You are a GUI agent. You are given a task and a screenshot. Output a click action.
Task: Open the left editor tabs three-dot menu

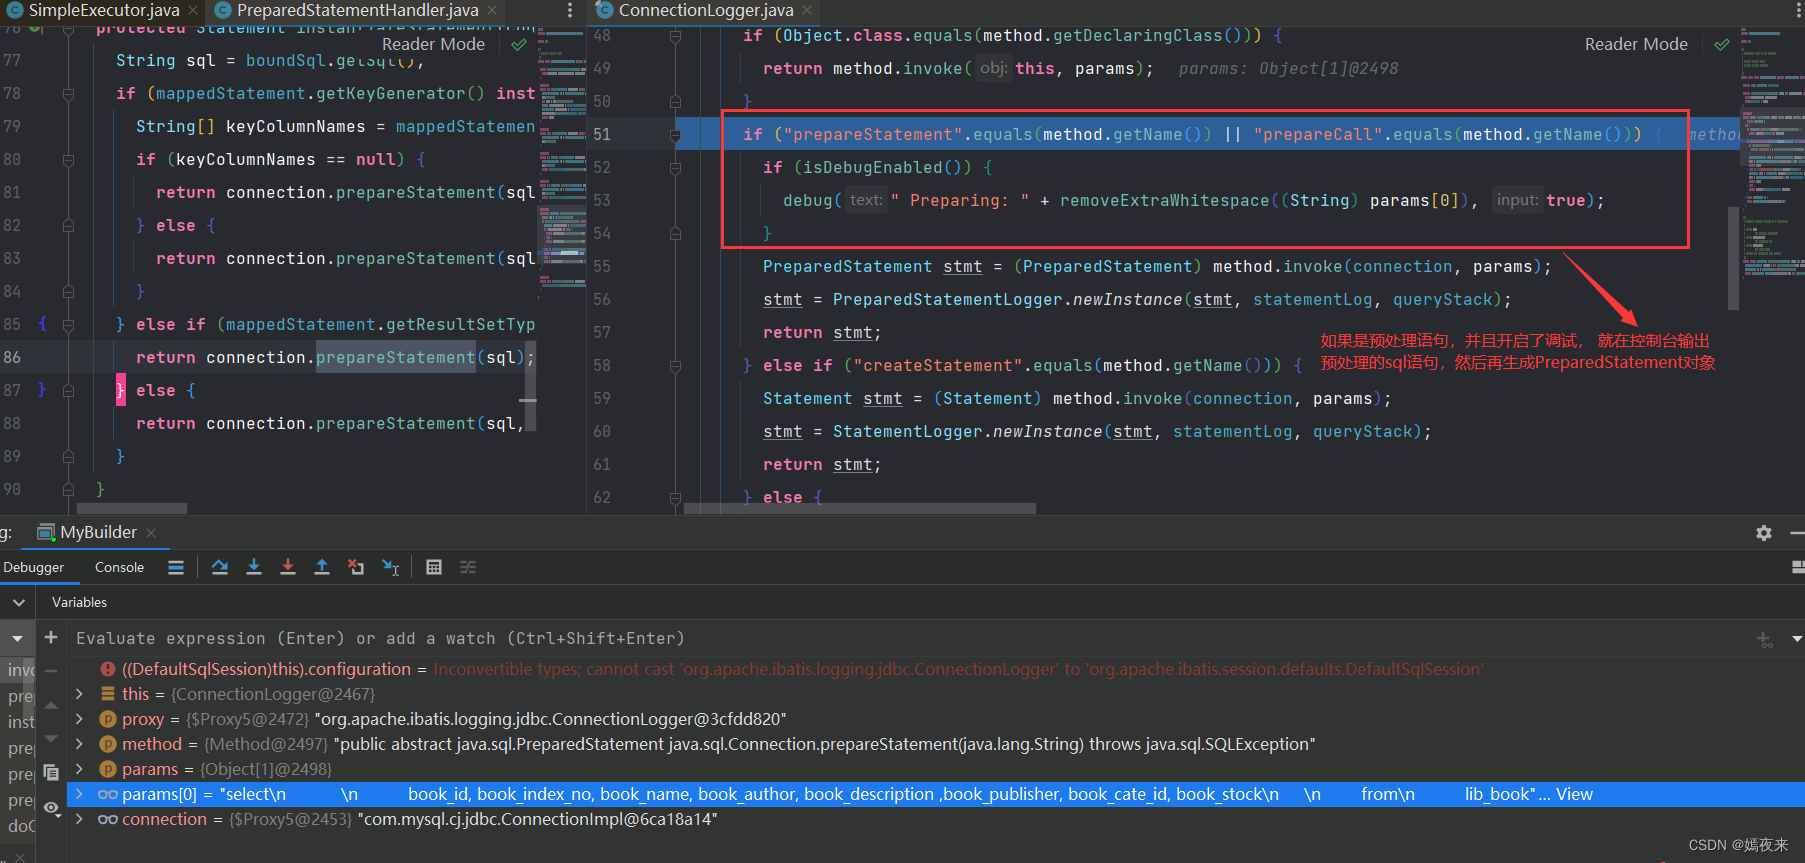pos(570,10)
